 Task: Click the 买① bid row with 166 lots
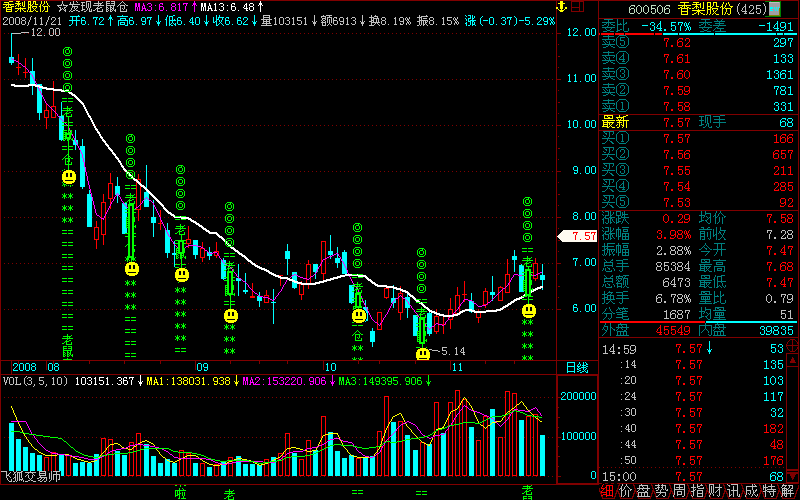coord(698,138)
